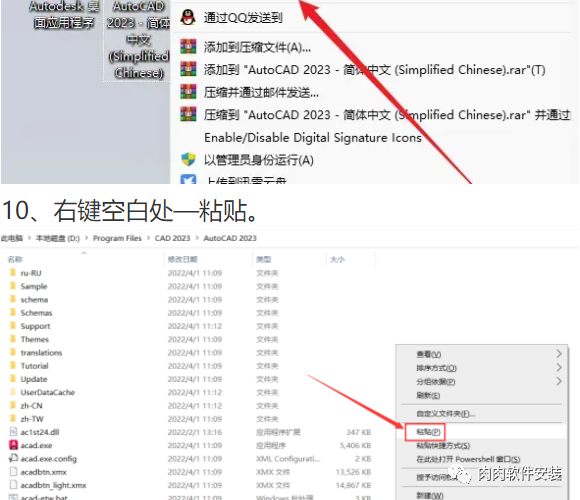Choose 刷新(E) in the context menu
580x500 pixels.
(x=428, y=395)
